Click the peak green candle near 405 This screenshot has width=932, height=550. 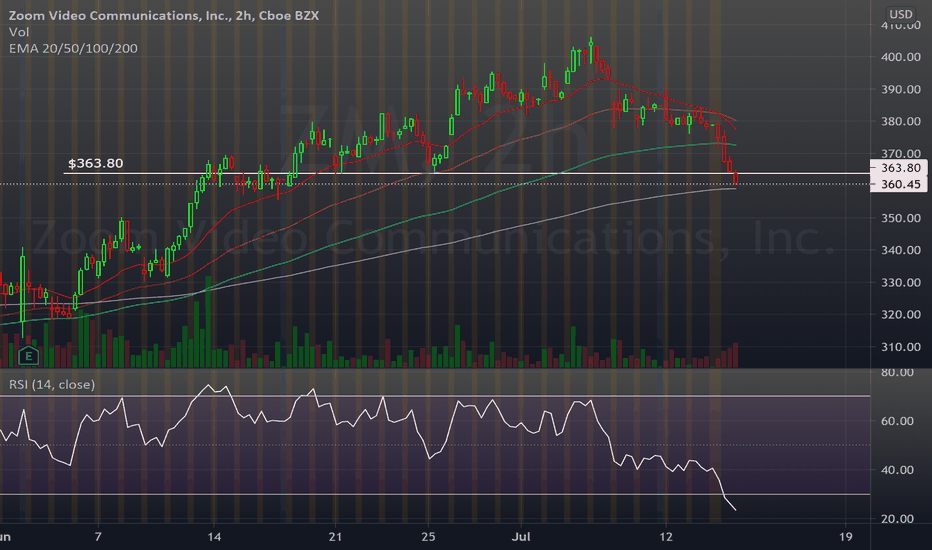[x=591, y=50]
